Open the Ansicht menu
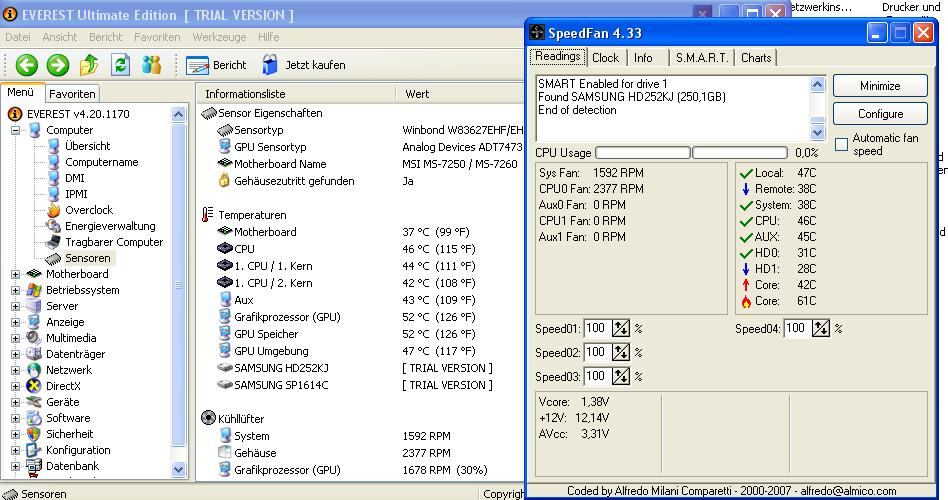Image resolution: width=948 pixels, height=500 pixels. click(x=59, y=37)
